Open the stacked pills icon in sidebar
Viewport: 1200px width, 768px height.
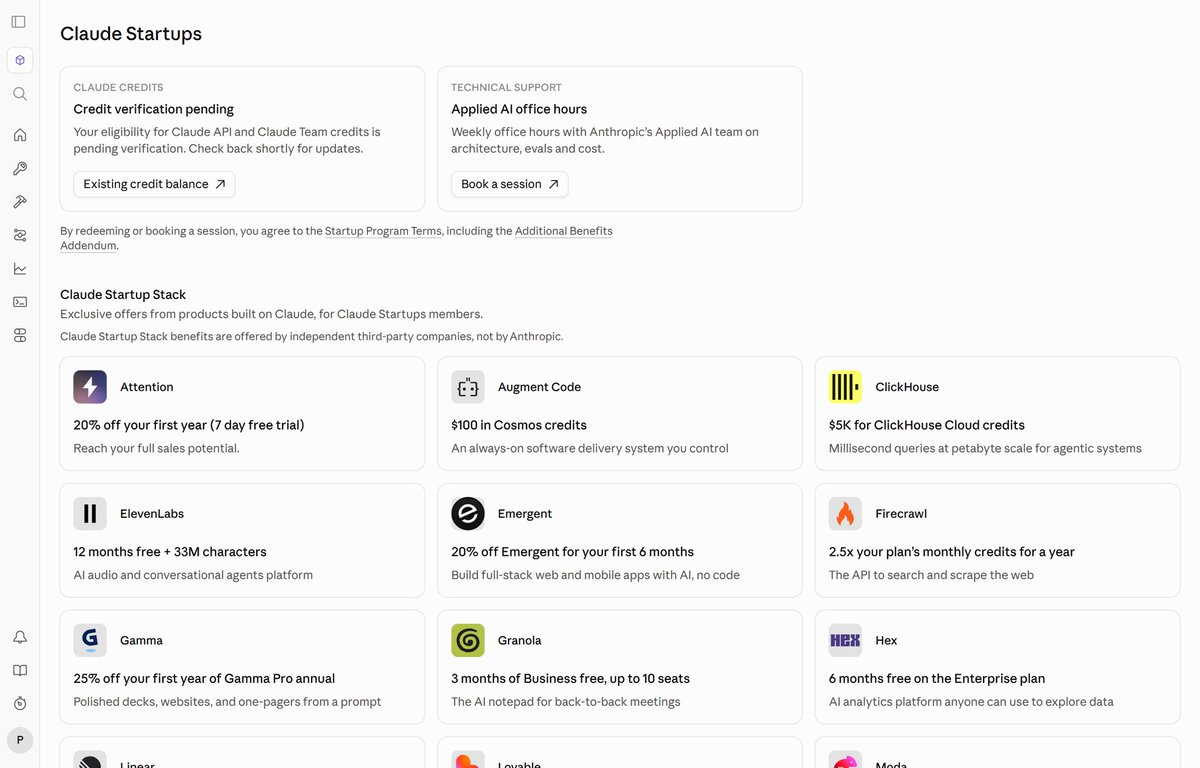point(20,335)
